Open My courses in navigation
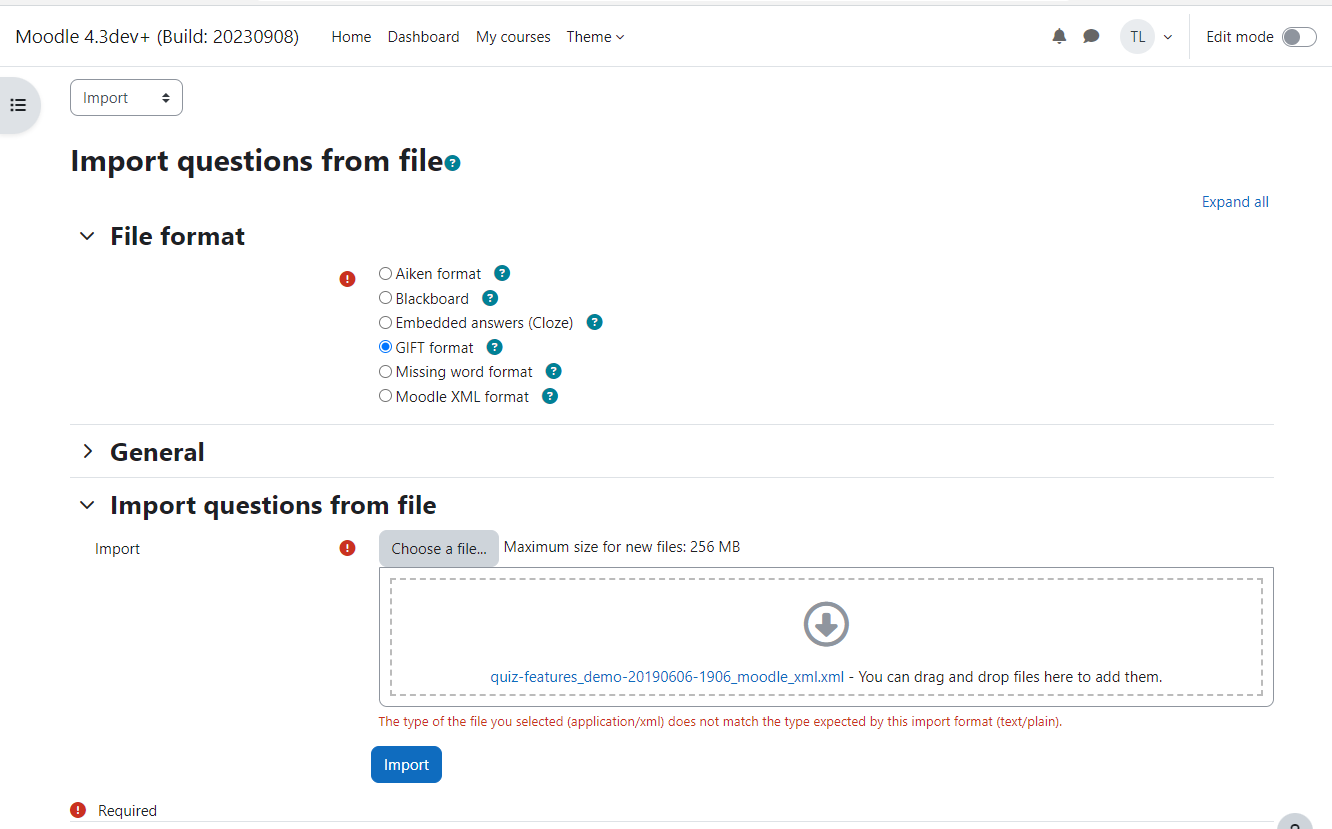Image resolution: width=1332 pixels, height=829 pixels. [x=513, y=37]
